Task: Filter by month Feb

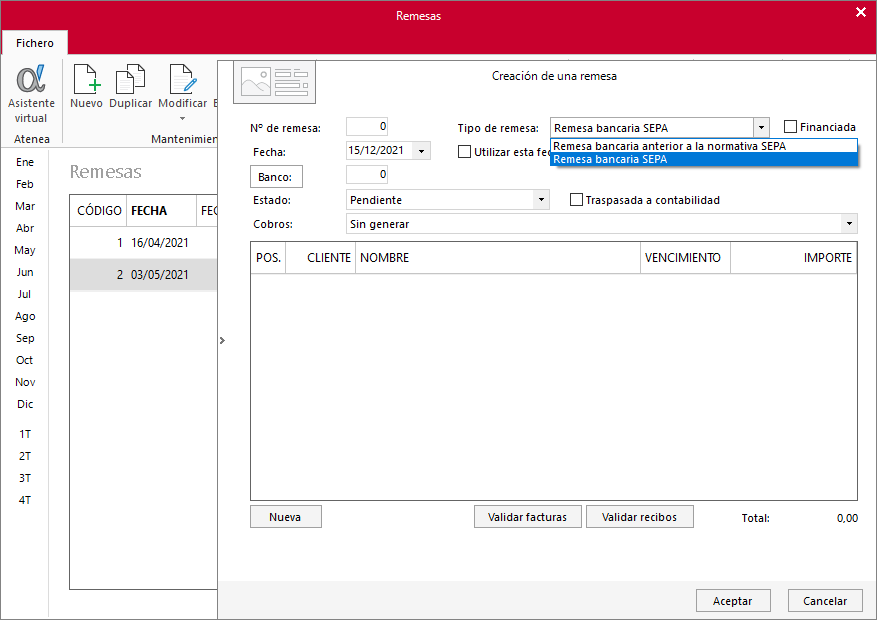Action: [x=25, y=184]
